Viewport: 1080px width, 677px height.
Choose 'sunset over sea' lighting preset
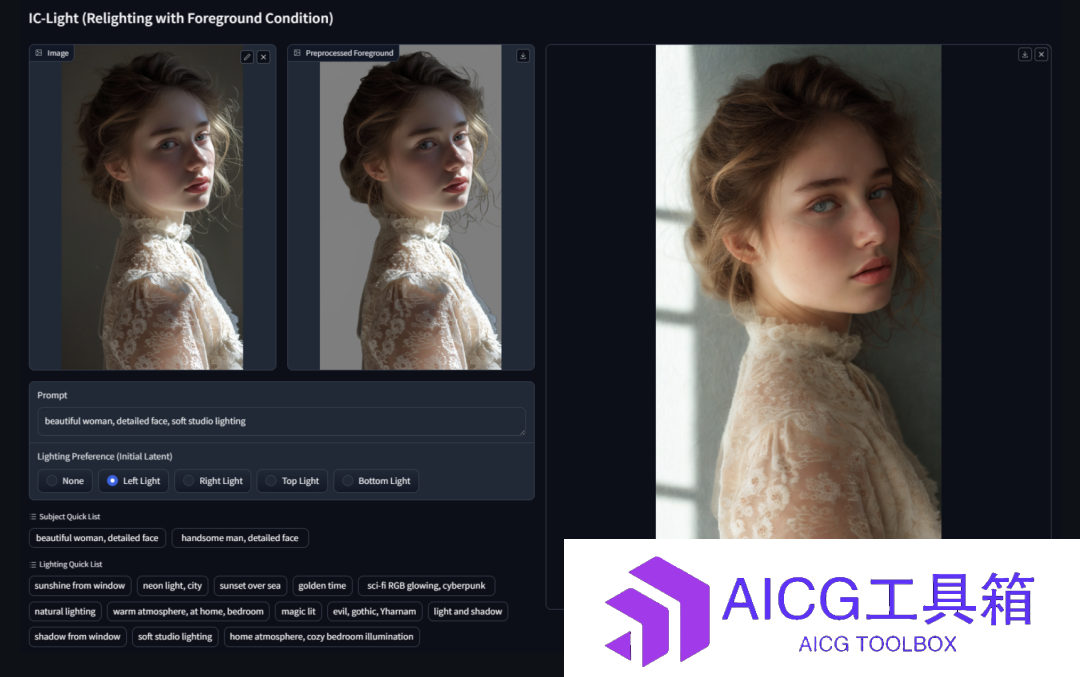(x=250, y=586)
